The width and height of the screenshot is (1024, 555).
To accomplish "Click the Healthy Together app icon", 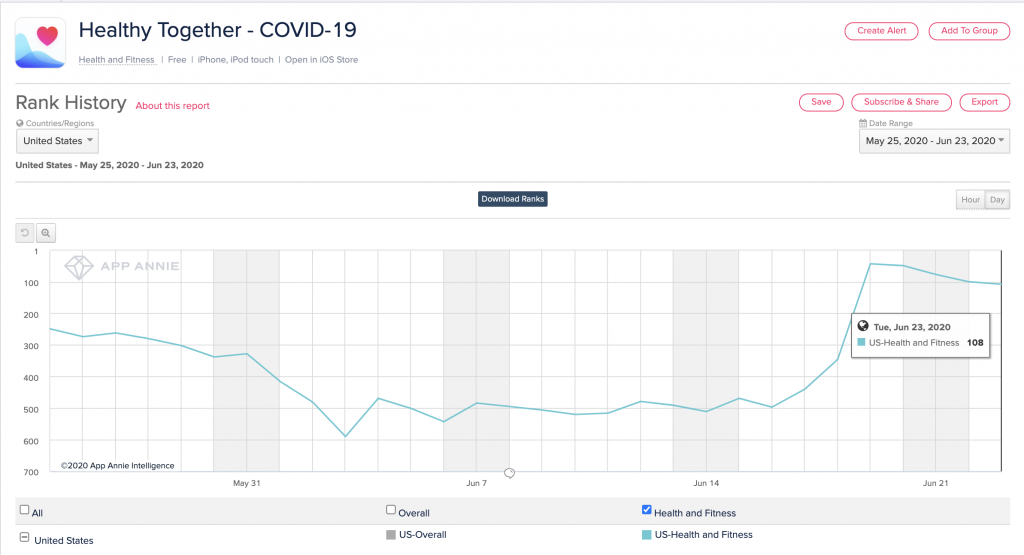I will (x=40, y=43).
